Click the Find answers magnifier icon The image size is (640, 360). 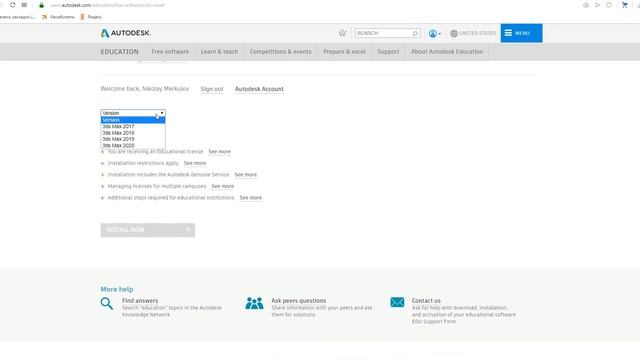[x=107, y=304]
